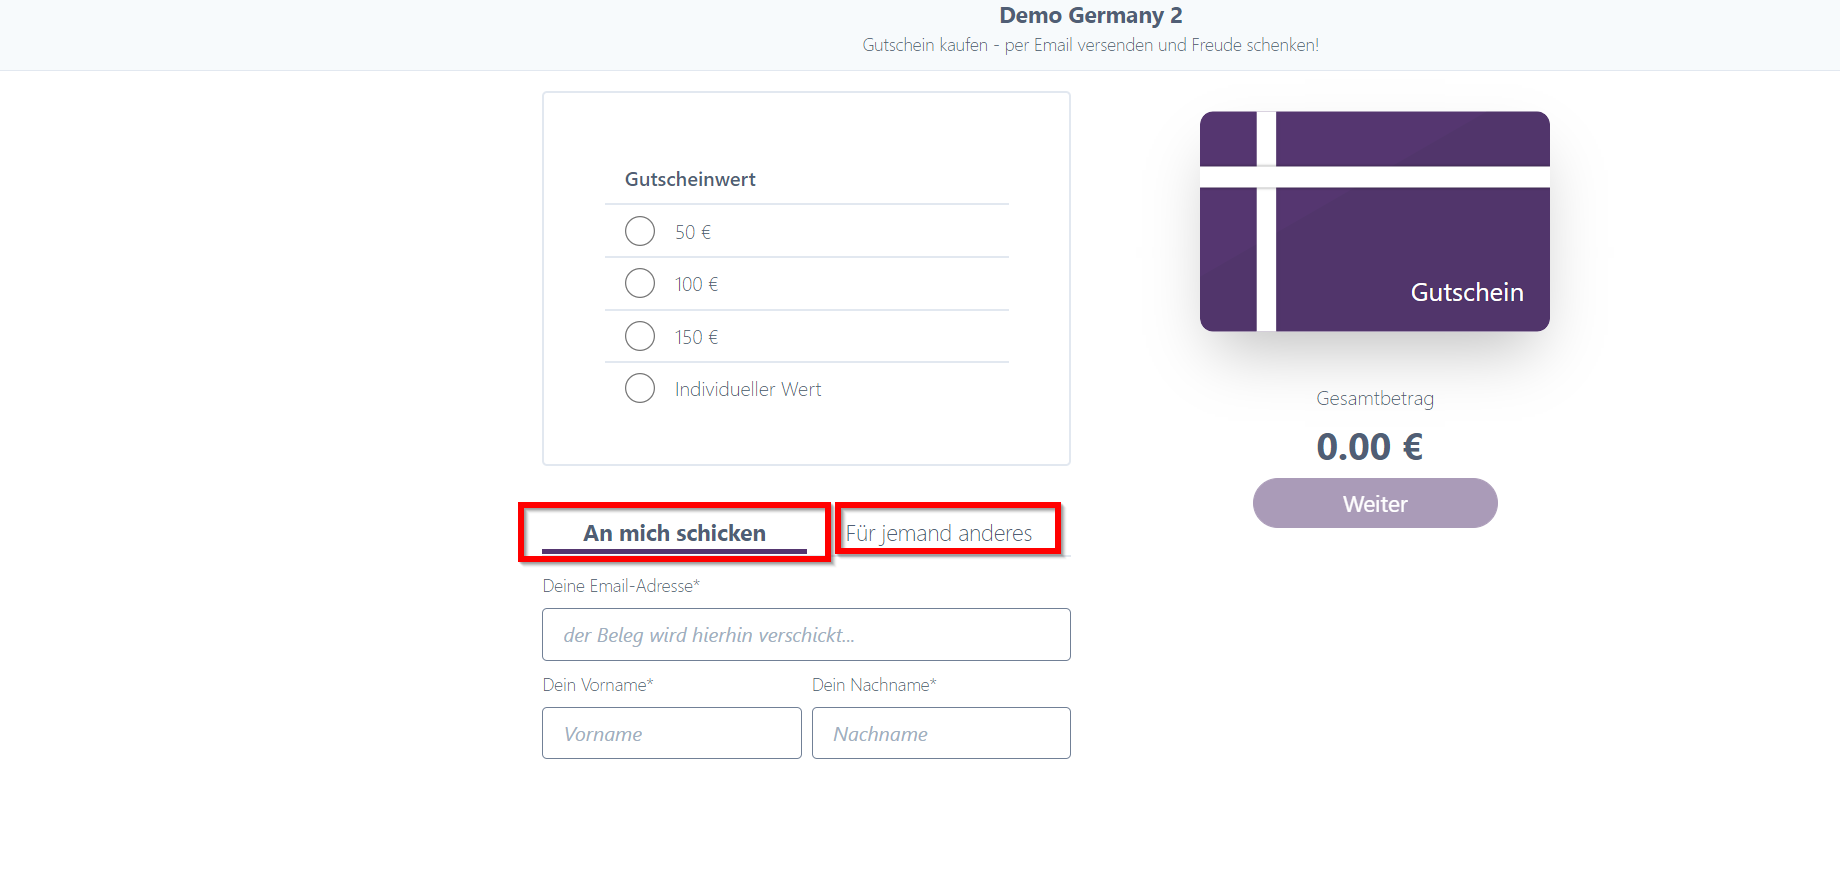Select the 50 € voucher radio button
1840x879 pixels.
640,231
